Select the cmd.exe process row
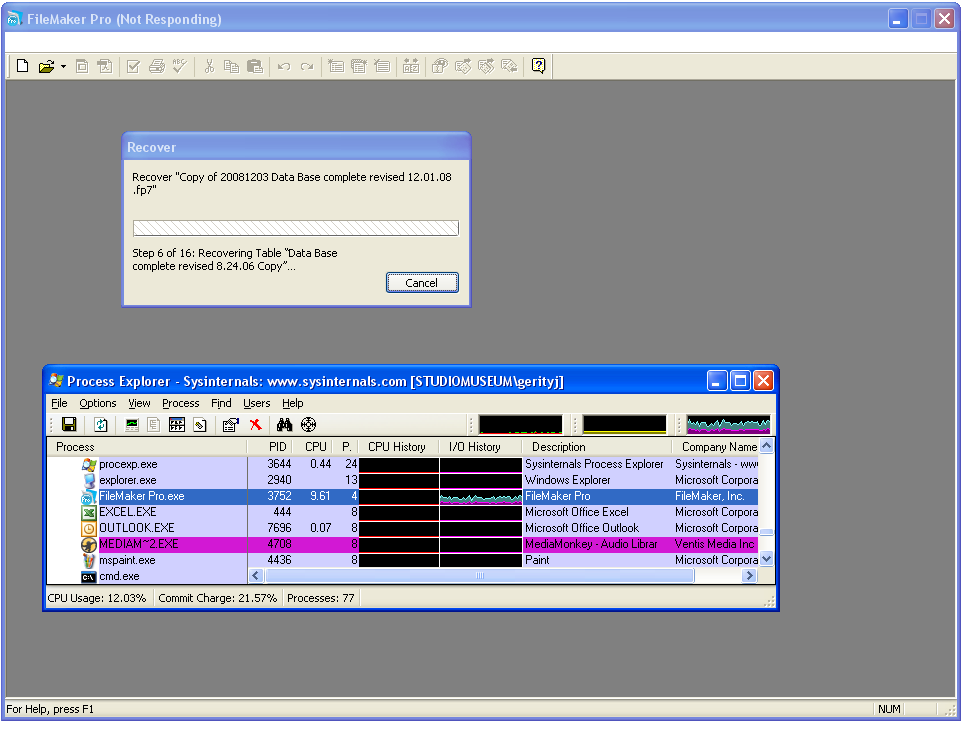This screenshot has height=729, width=969. coord(147,576)
